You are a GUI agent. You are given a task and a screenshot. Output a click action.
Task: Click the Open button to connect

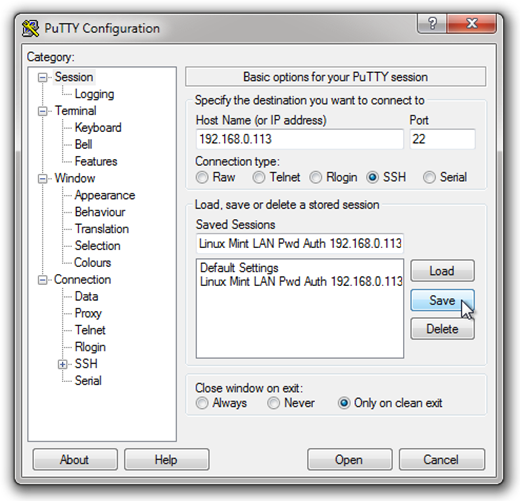(x=349, y=460)
